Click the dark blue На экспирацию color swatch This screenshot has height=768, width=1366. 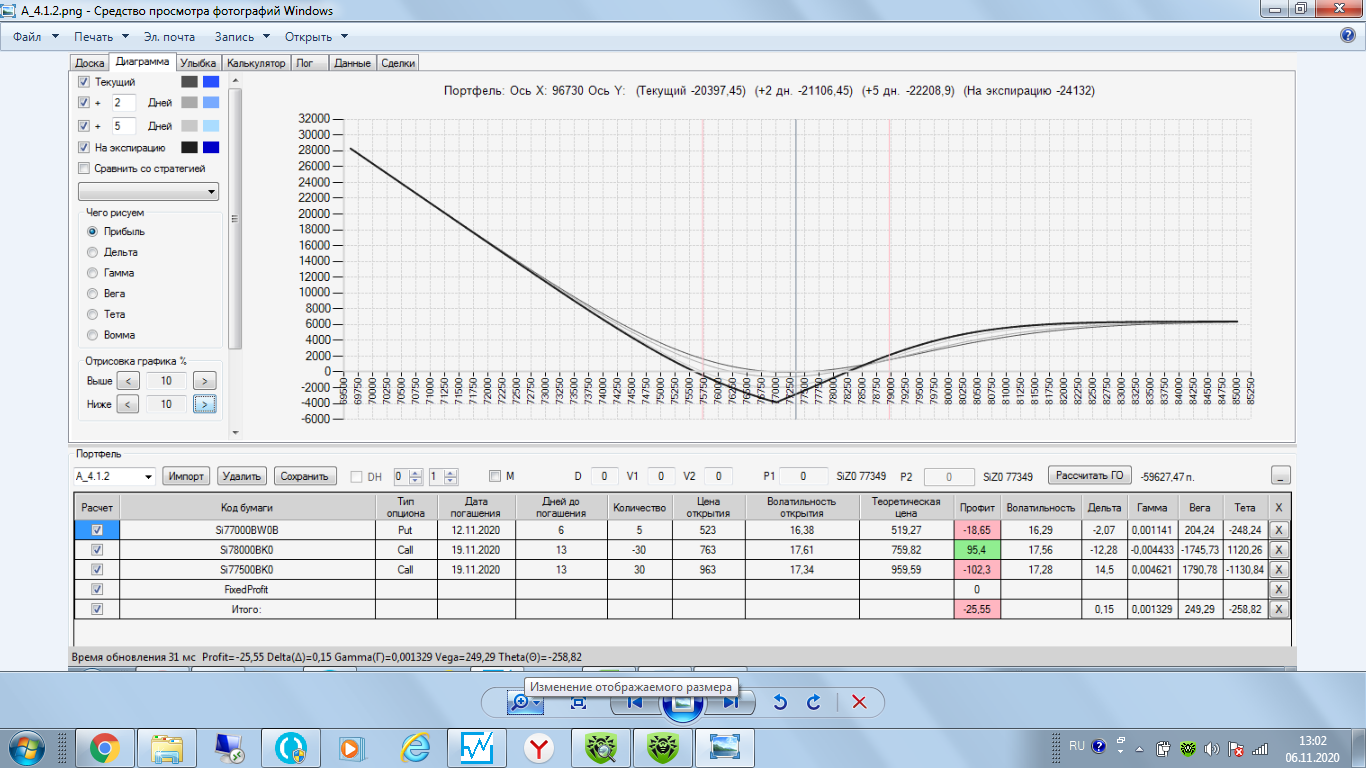(210, 147)
